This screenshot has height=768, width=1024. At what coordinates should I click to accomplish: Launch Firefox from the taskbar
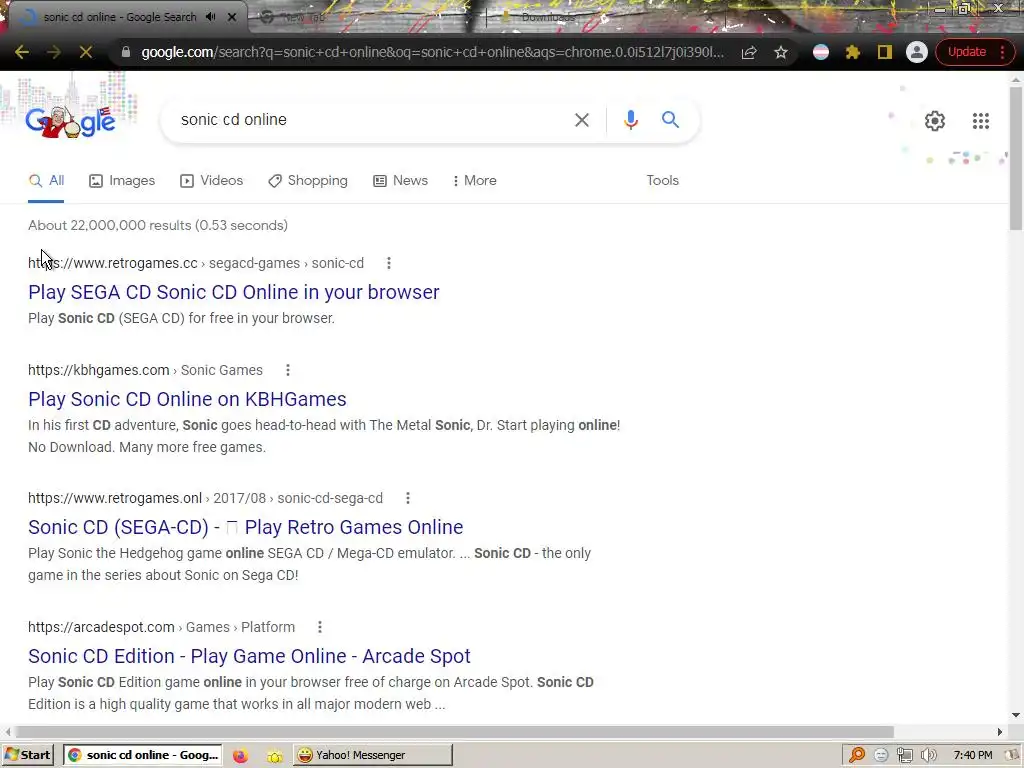(x=240, y=756)
